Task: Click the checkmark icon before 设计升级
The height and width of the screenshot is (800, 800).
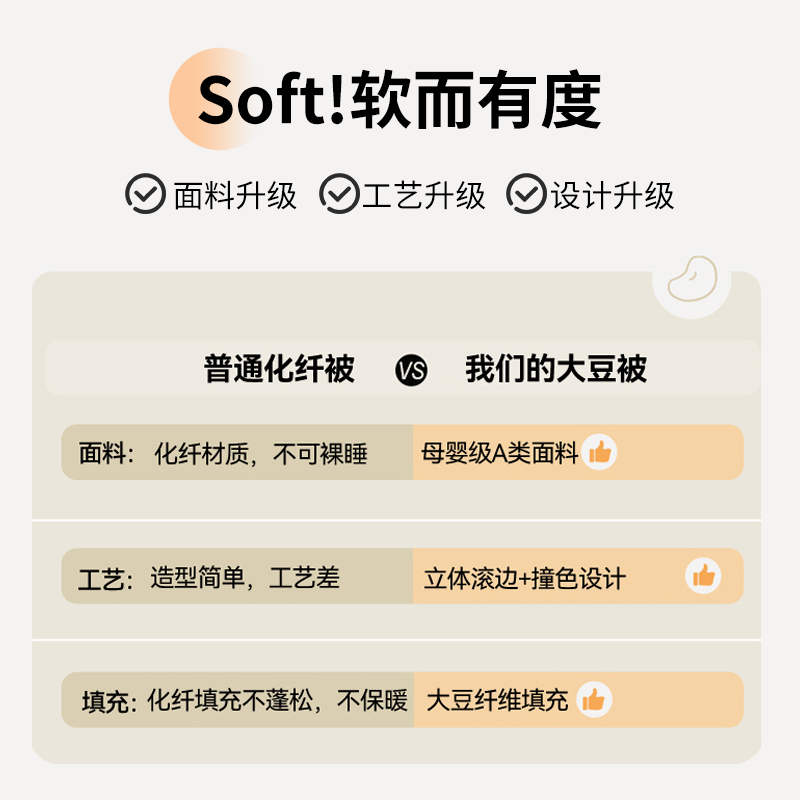Action: tap(527, 194)
